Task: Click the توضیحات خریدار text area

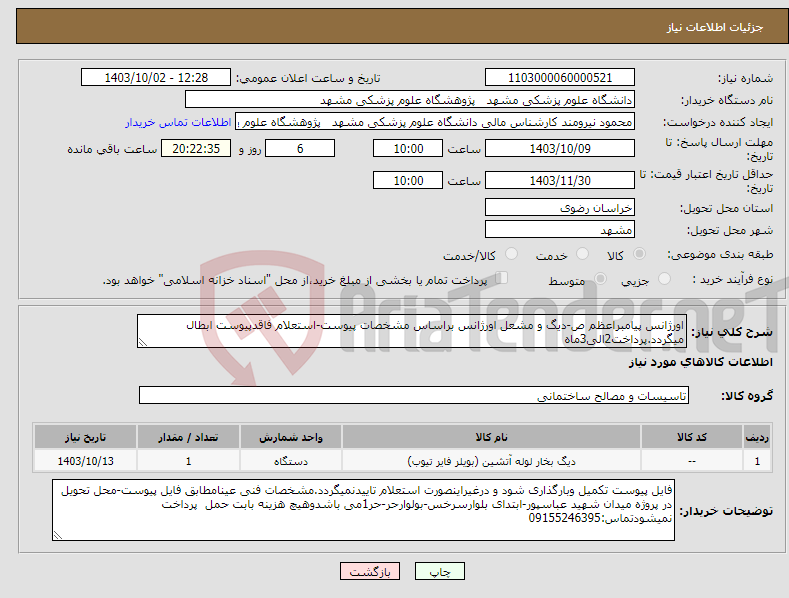Action: point(363,510)
